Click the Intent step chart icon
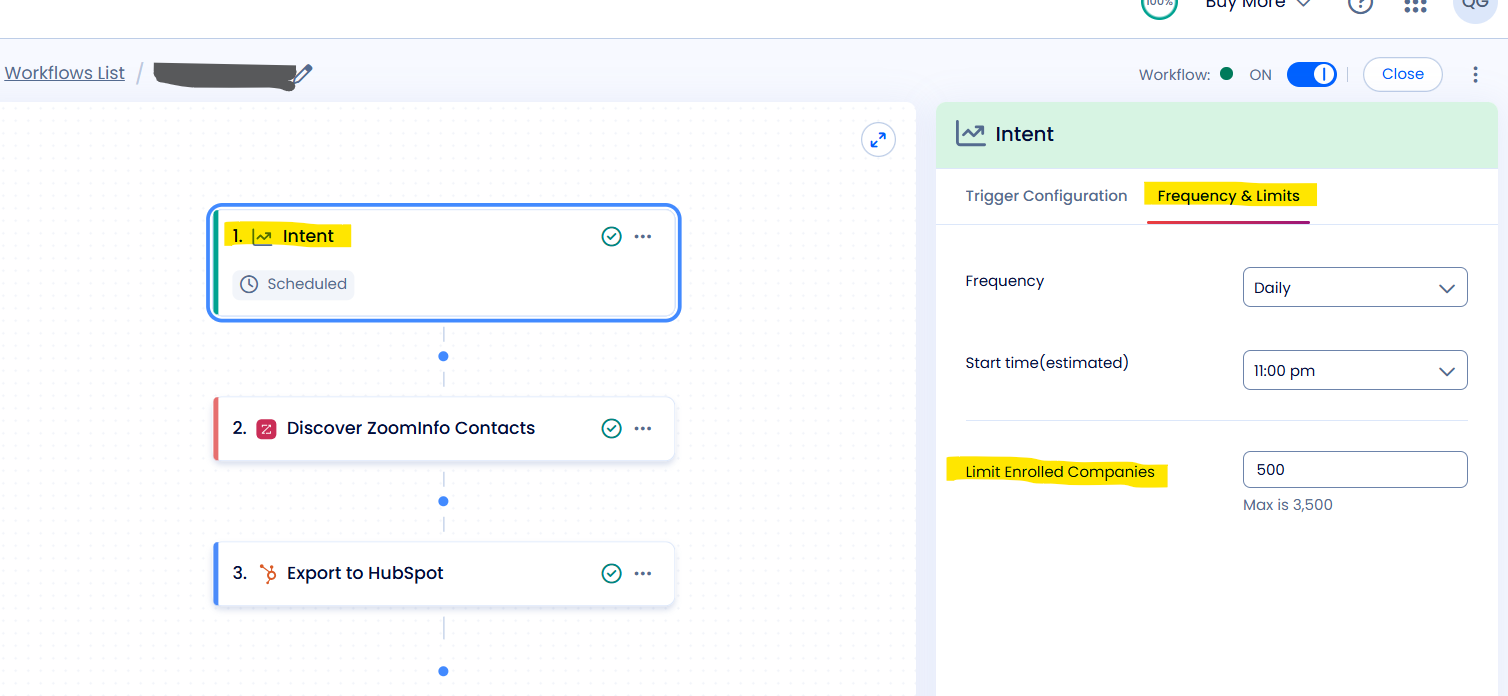1508x696 pixels. tap(261, 236)
